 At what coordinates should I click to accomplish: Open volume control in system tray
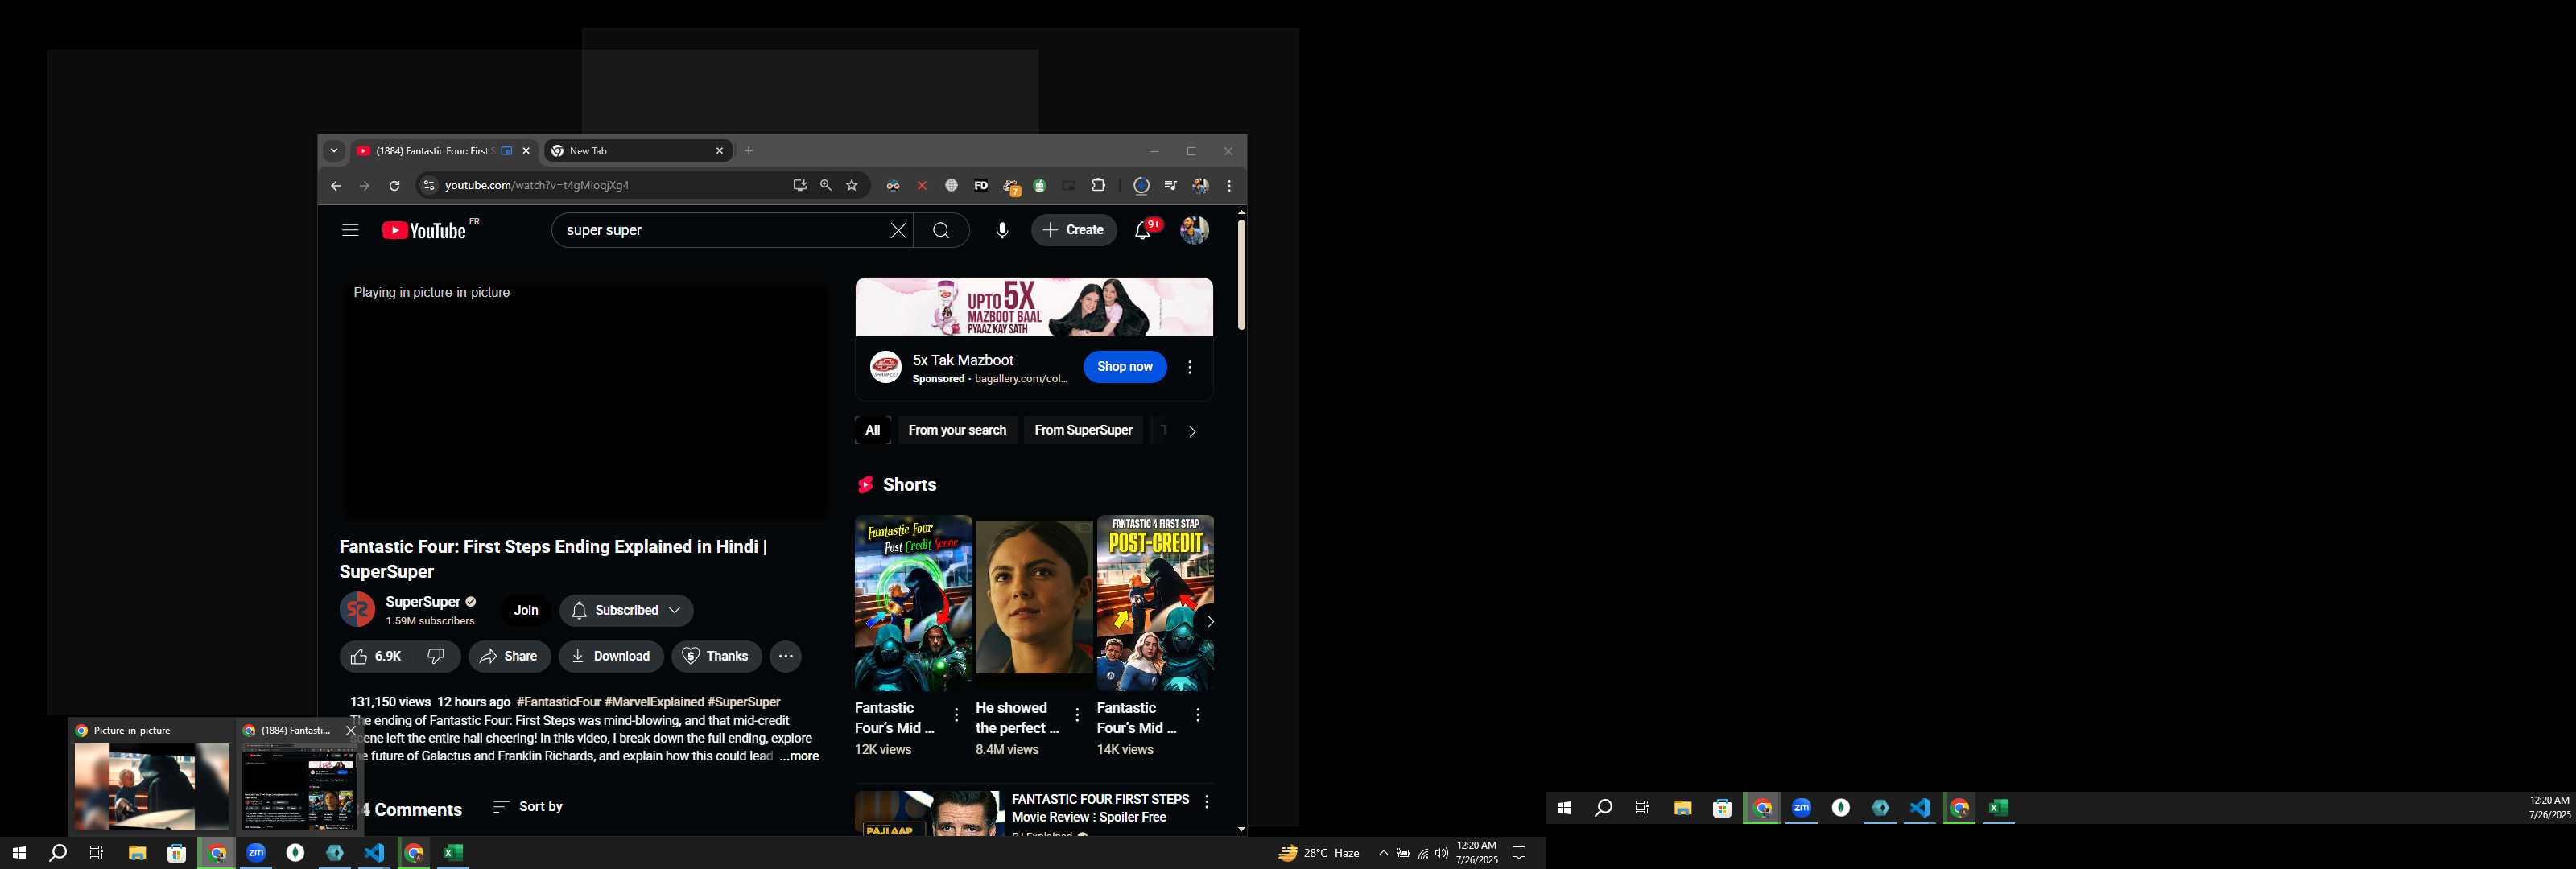[1441, 853]
